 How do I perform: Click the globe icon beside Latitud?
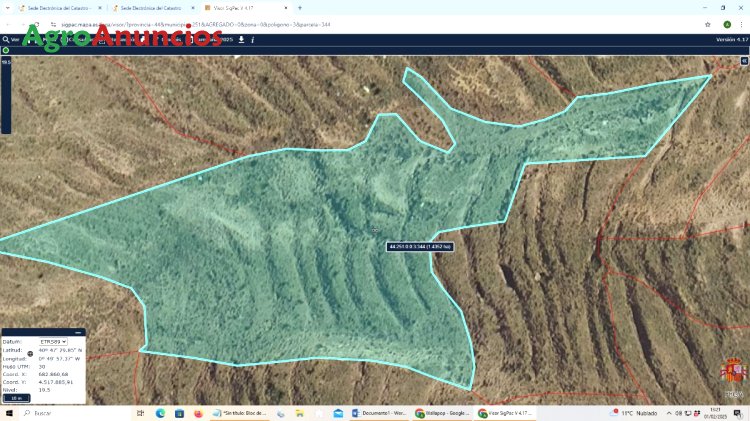(x=30, y=354)
